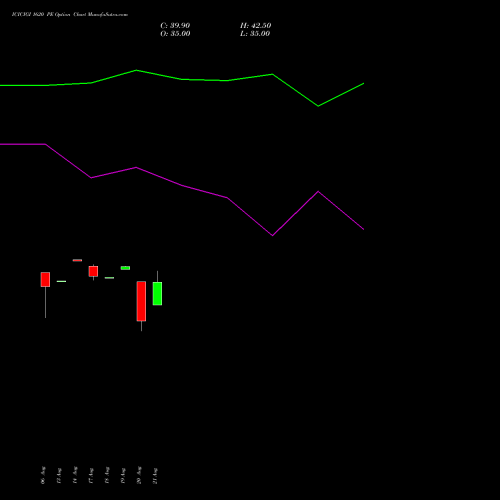Click the low value L: 35.00
The height and width of the screenshot is (500, 500).
pyautogui.click(x=255, y=34)
